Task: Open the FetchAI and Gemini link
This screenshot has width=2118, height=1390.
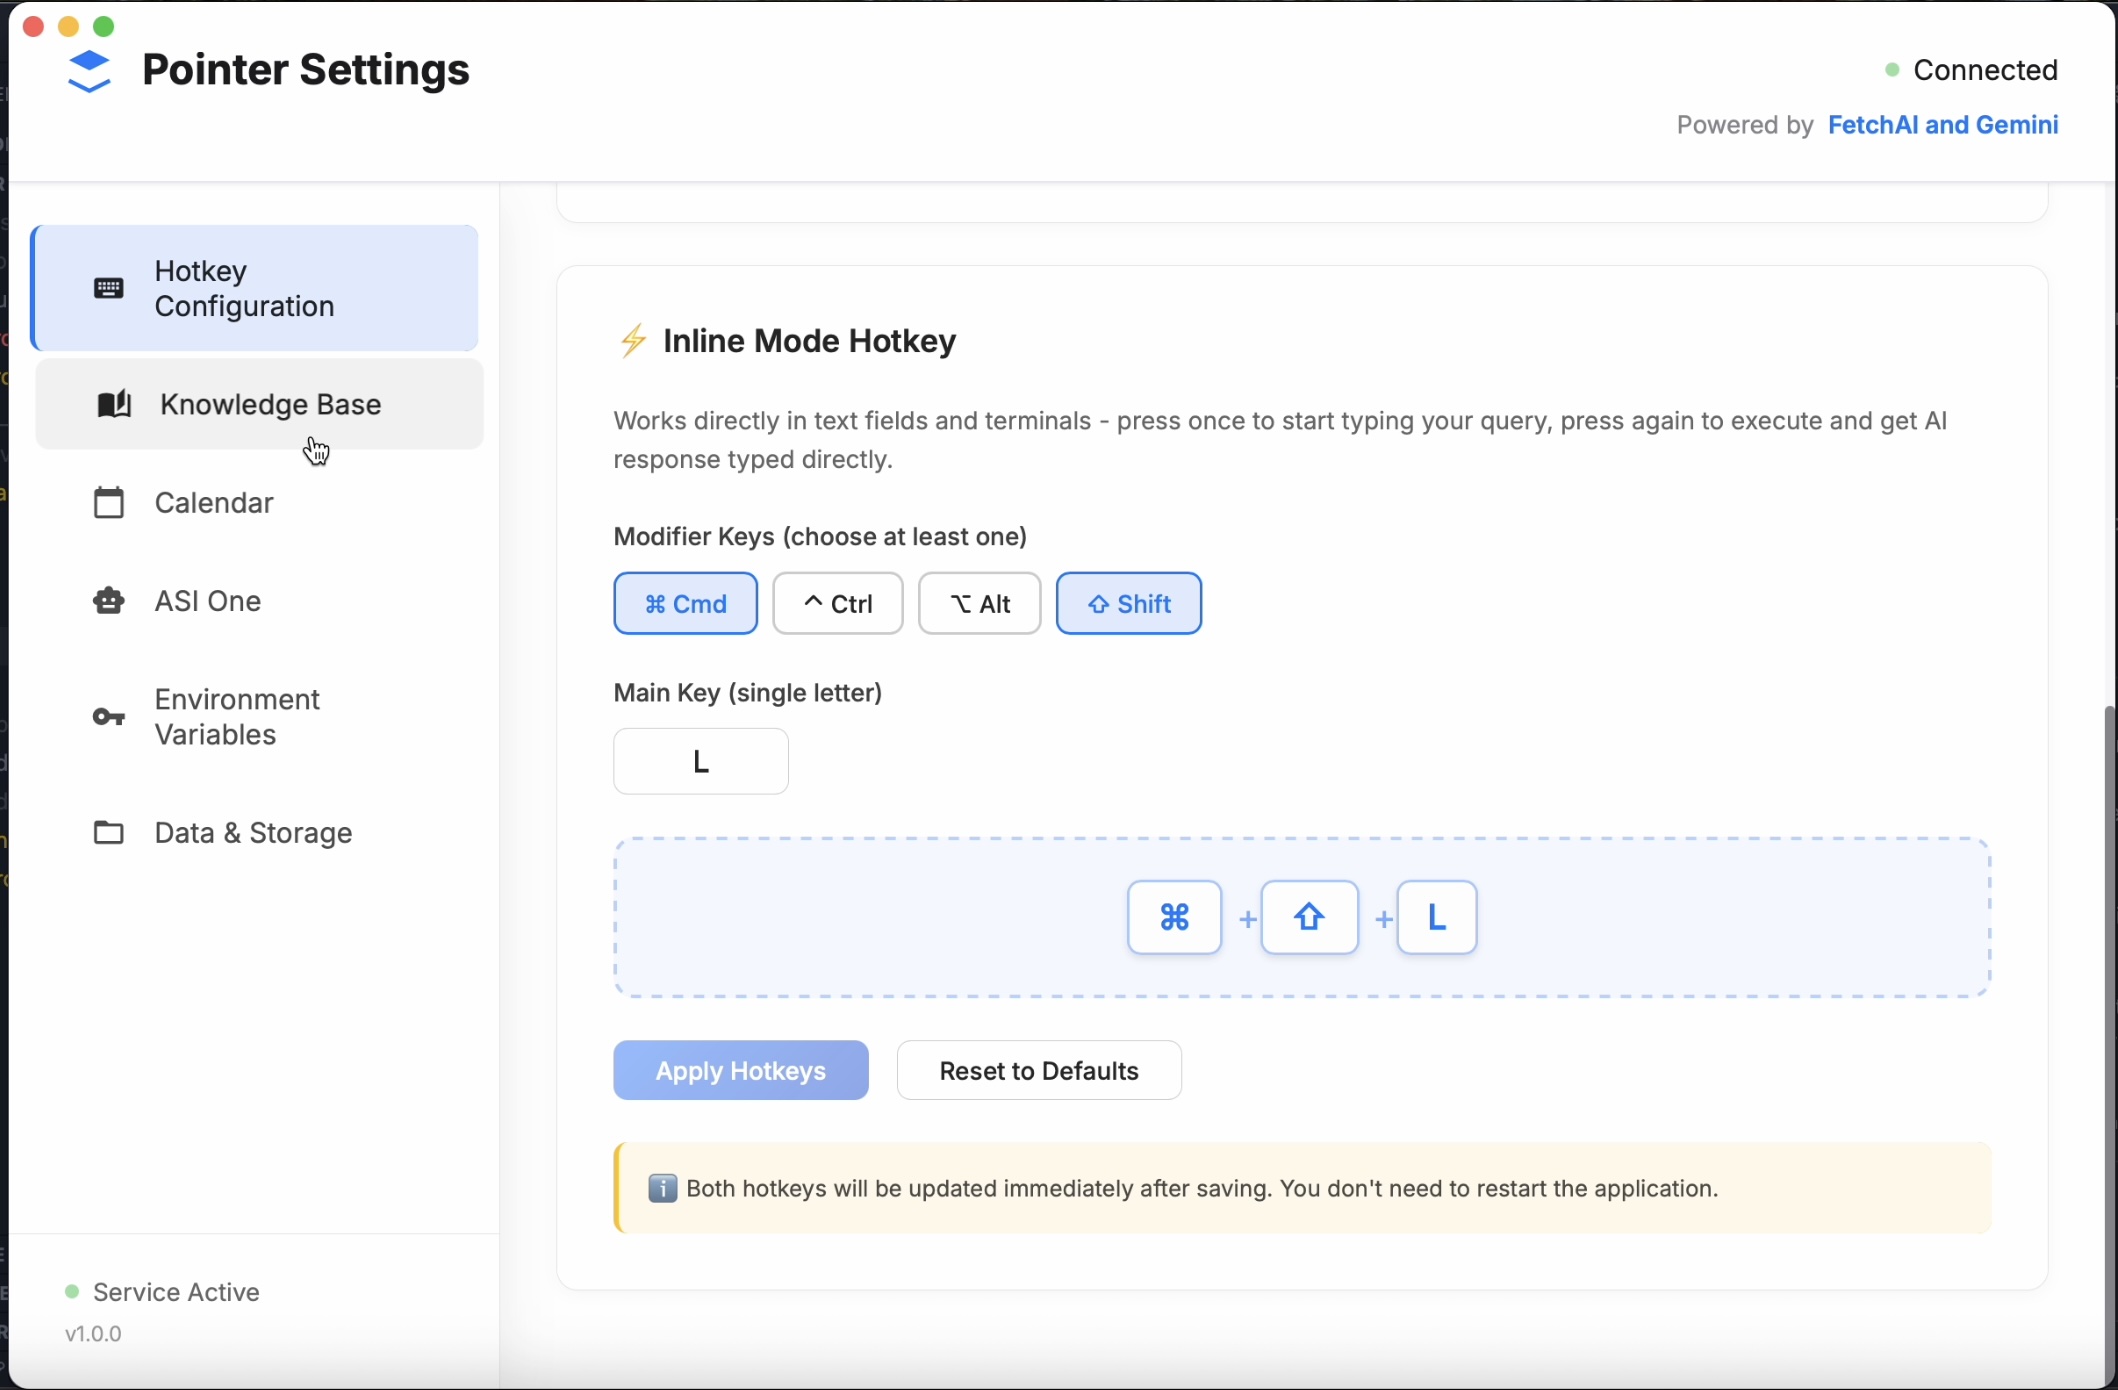Action: 1942,125
